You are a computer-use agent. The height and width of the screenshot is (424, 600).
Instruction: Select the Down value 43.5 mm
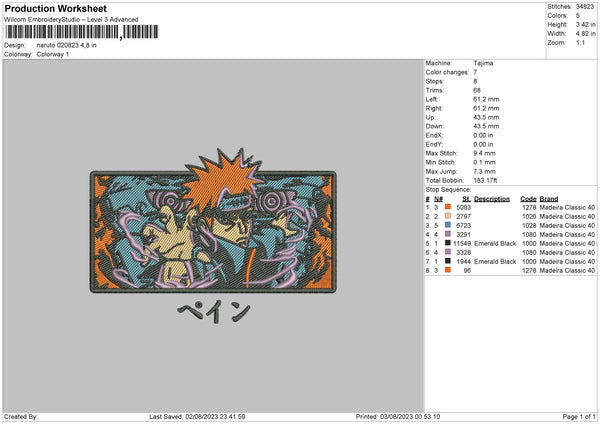486,126
